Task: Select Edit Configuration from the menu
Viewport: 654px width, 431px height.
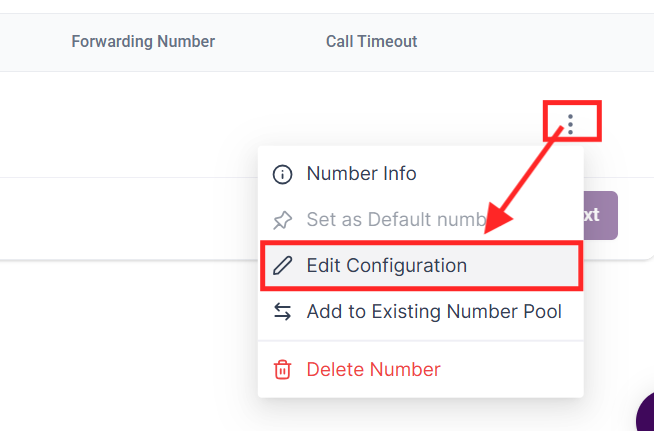Action: (x=386, y=266)
